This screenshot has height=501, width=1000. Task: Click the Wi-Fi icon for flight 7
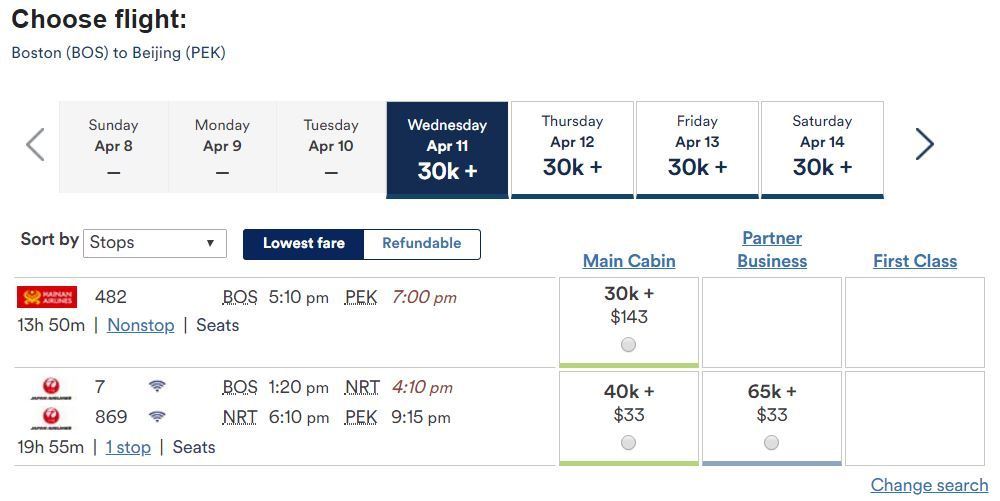click(x=157, y=385)
